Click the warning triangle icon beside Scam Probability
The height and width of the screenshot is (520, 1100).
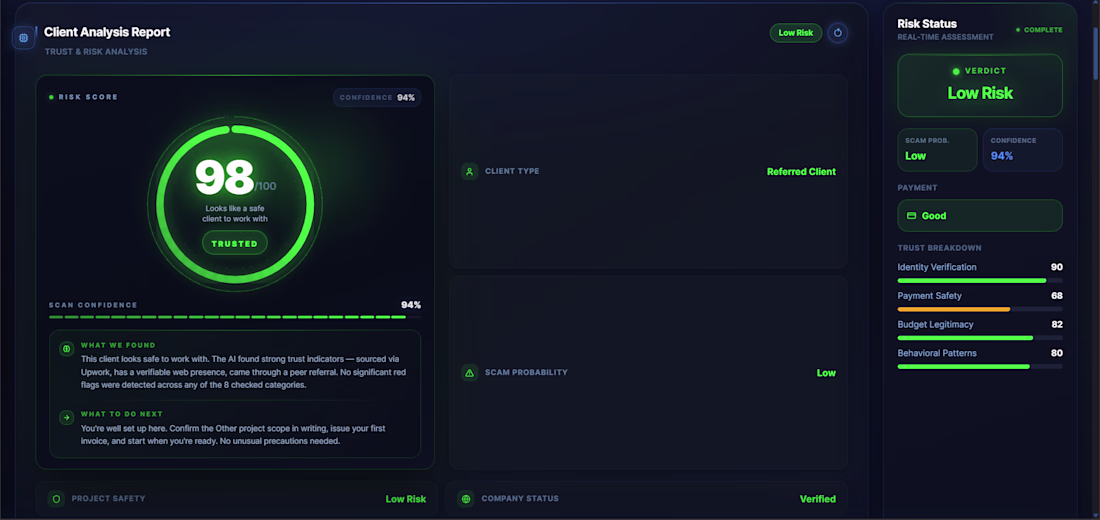point(469,373)
